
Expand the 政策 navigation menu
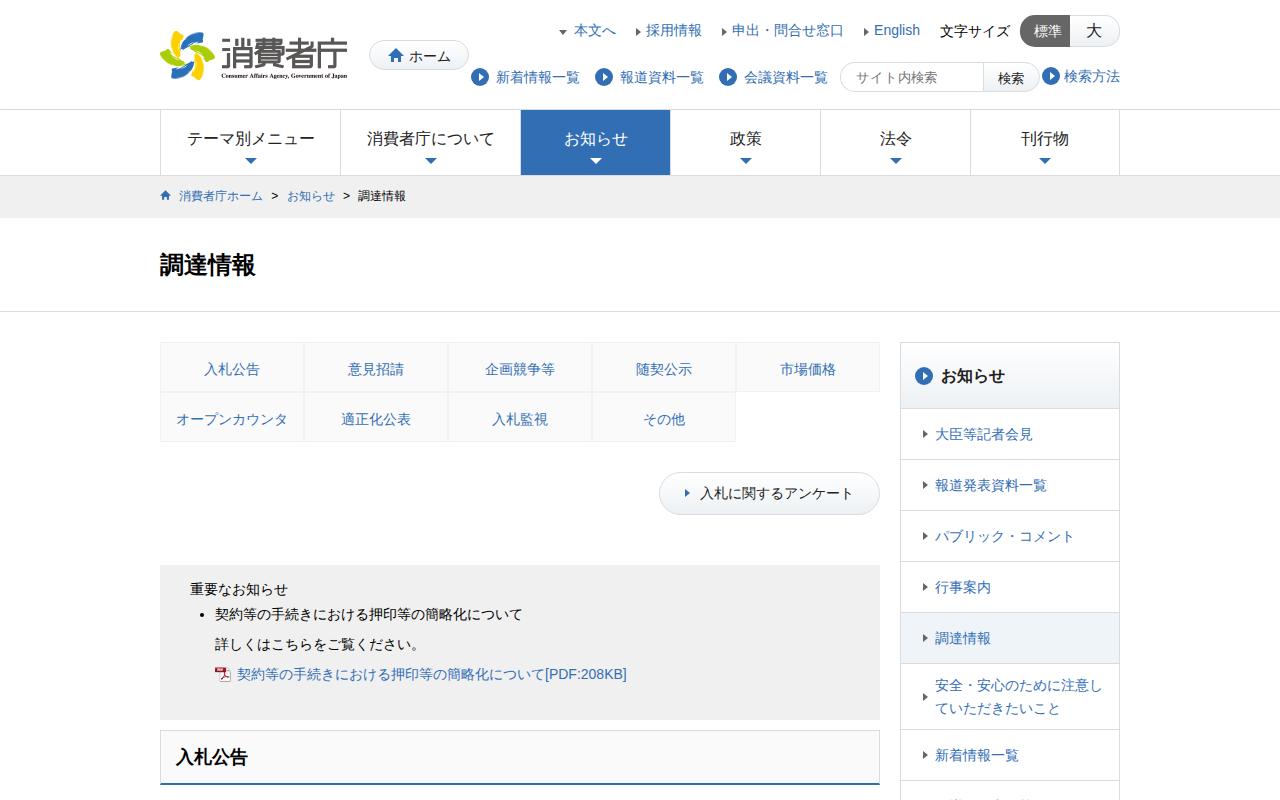(x=745, y=142)
